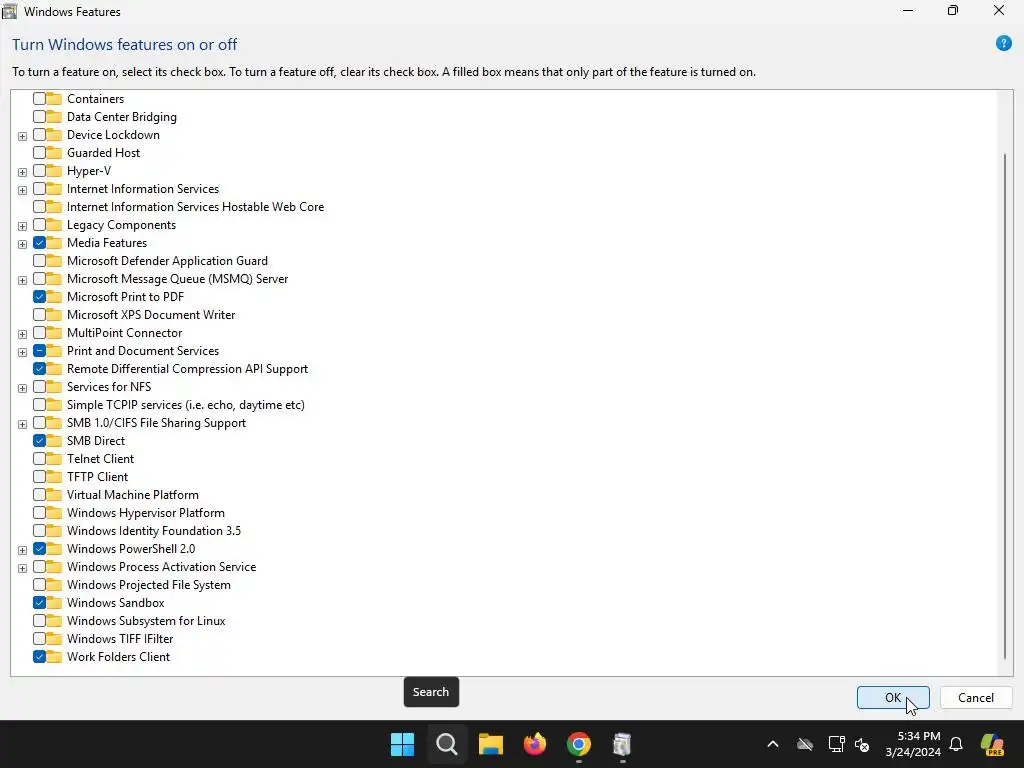Expand Internet Information Services node

22,190
